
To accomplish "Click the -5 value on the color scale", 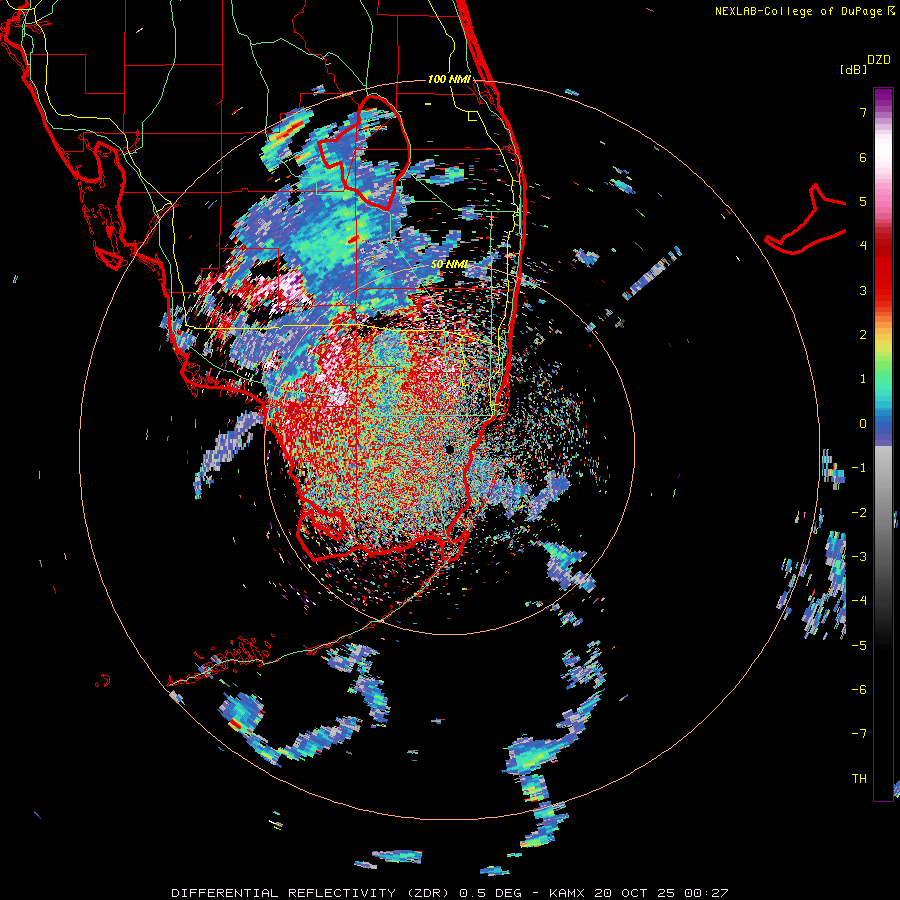I will (859, 646).
